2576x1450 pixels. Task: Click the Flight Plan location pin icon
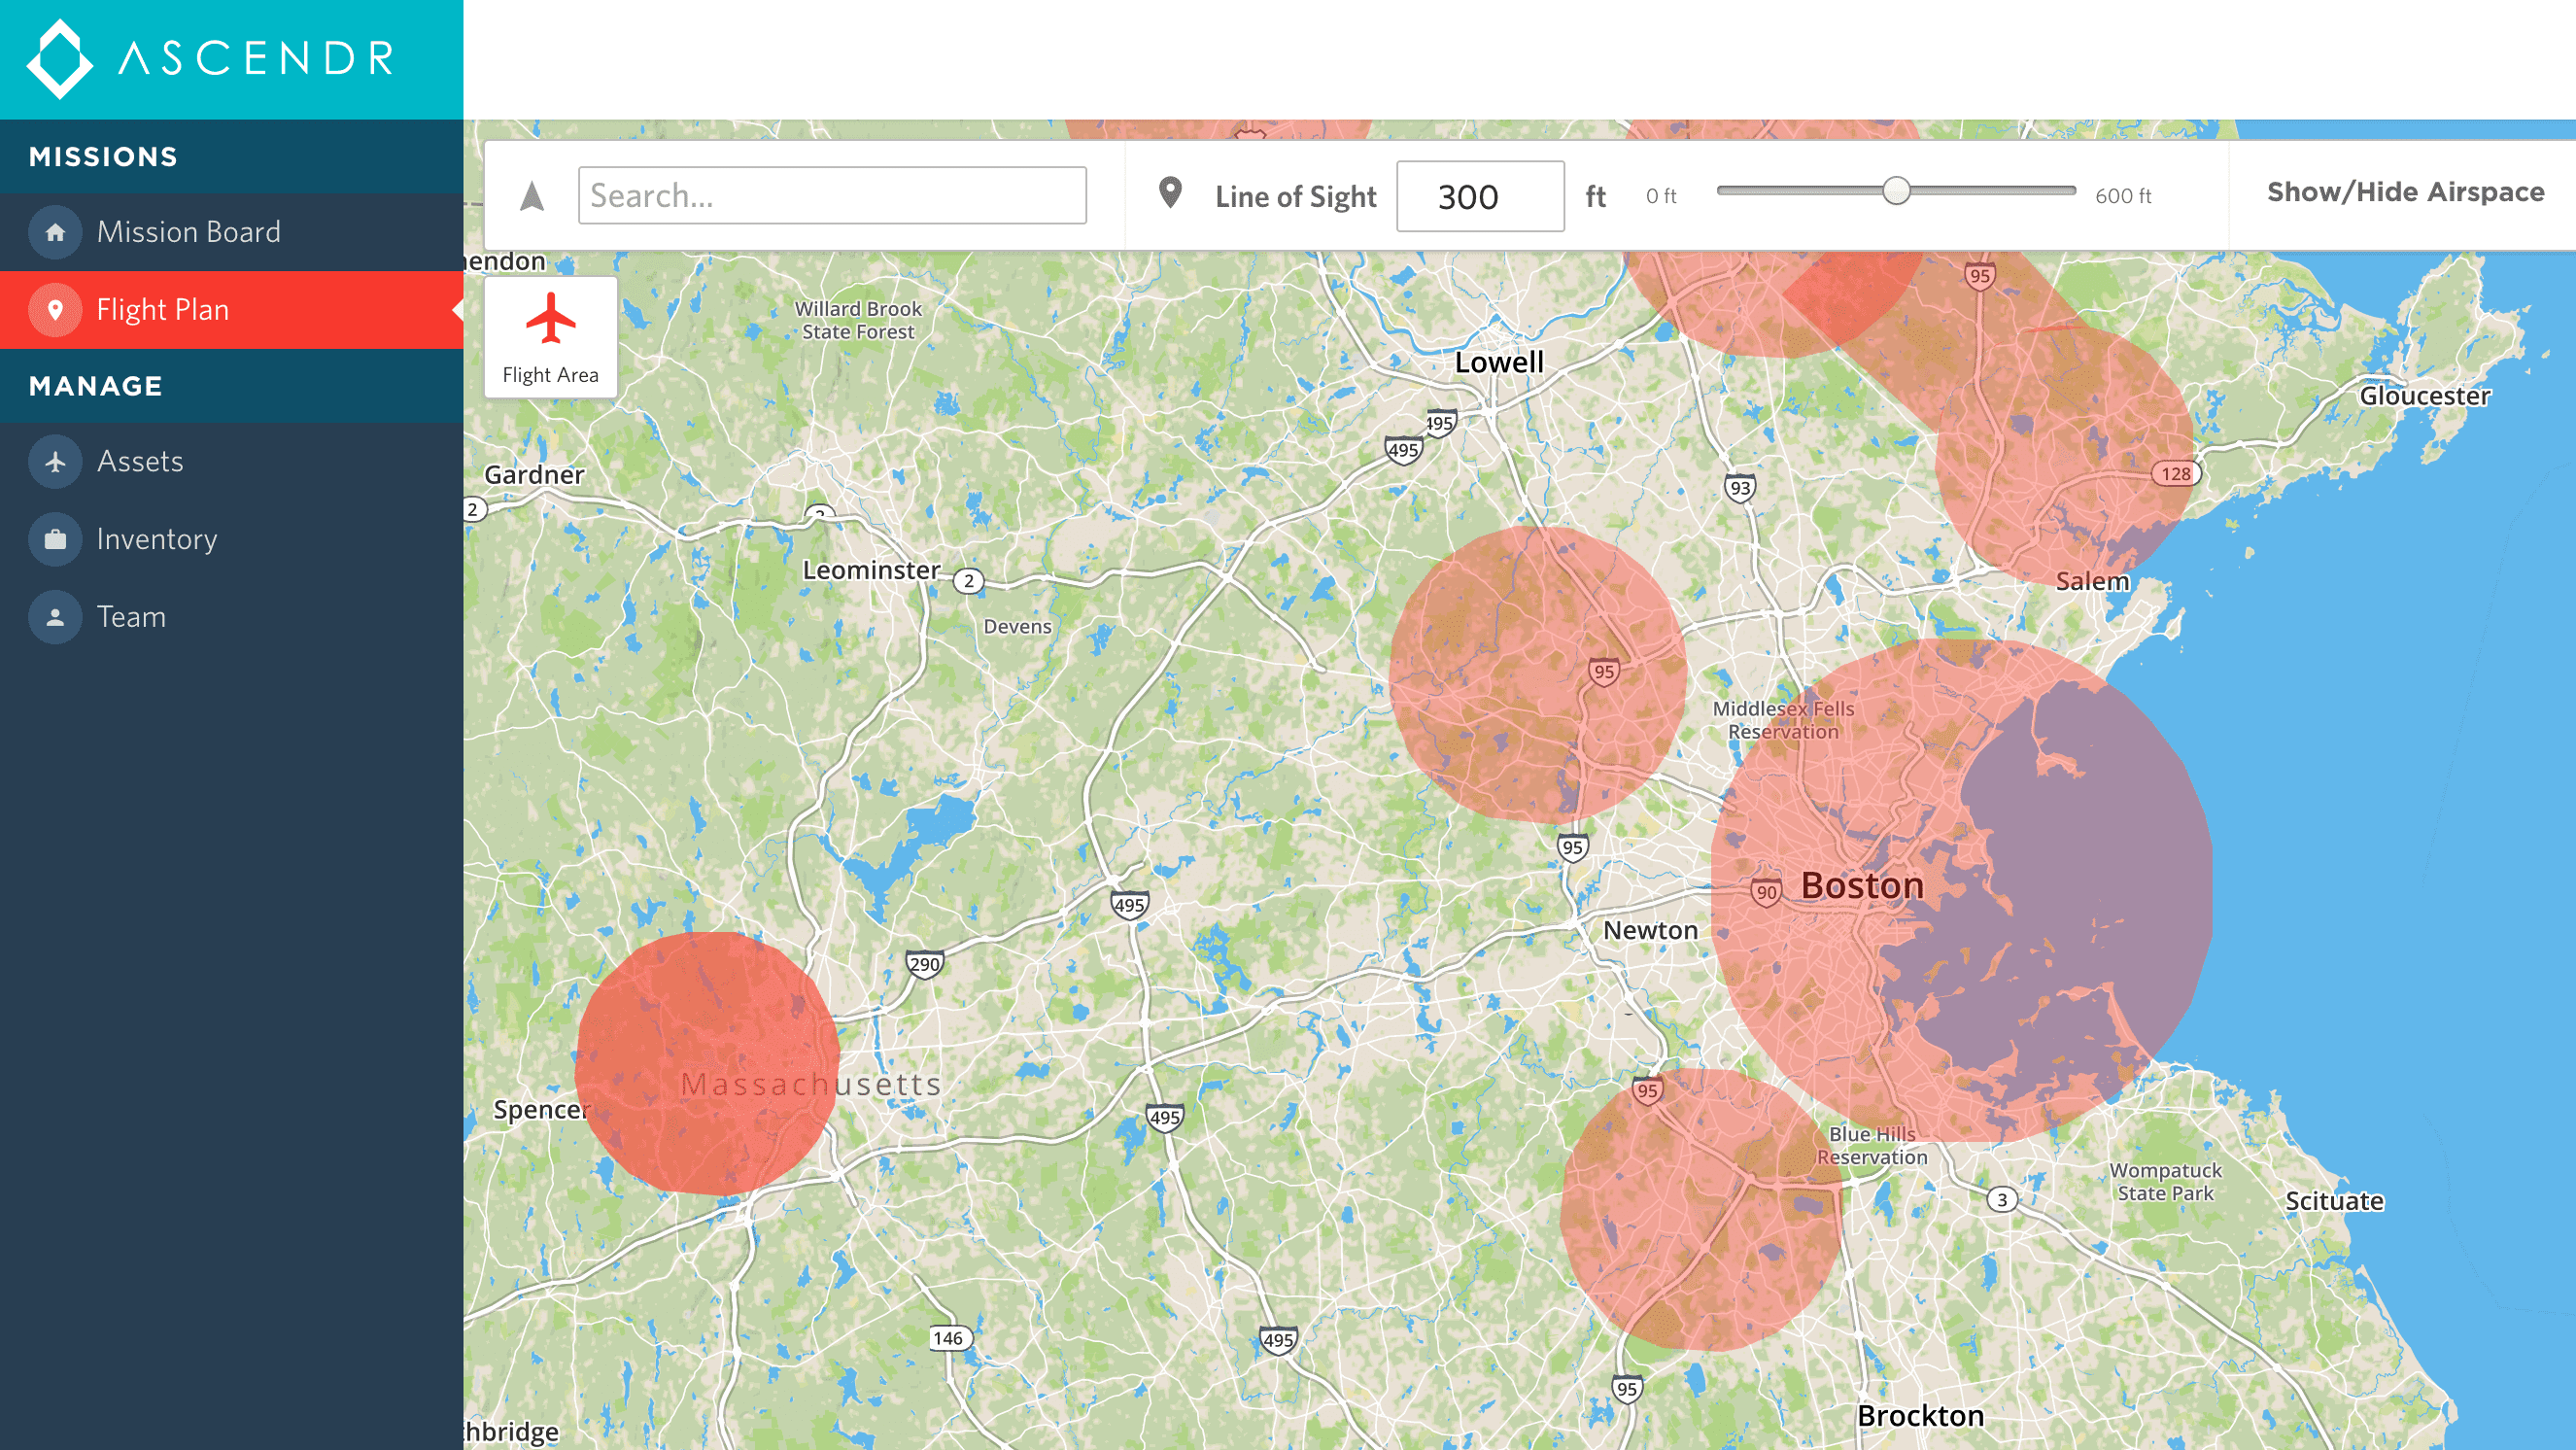point(55,310)
